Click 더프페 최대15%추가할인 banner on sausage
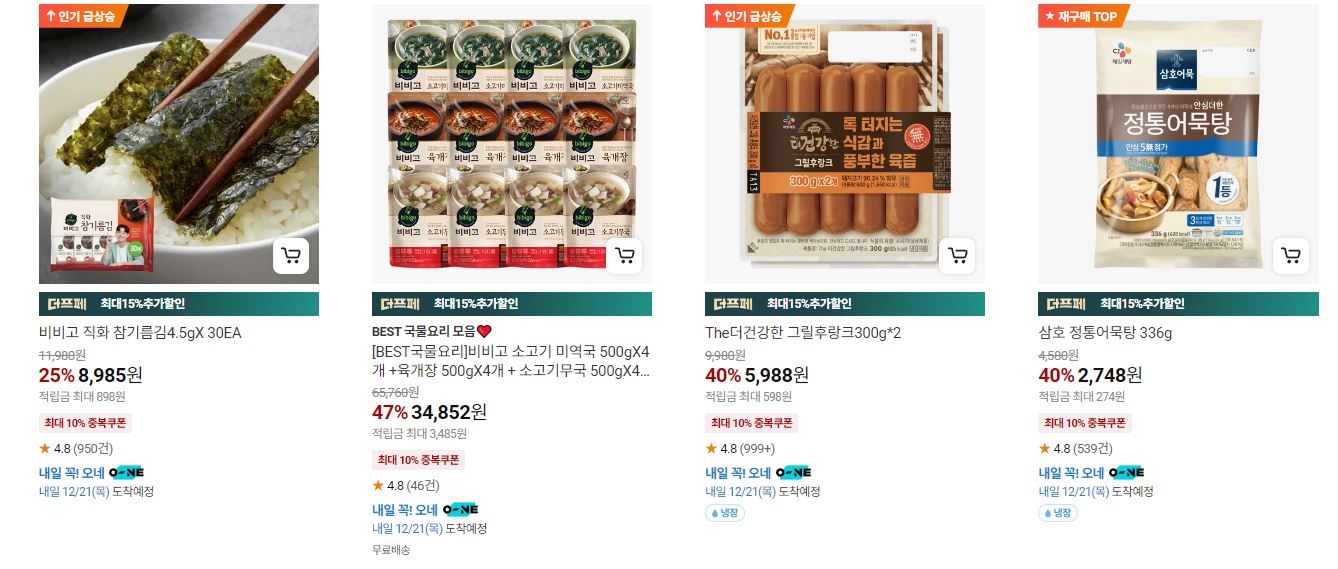The image size is (1338, 569). [845, 304]
